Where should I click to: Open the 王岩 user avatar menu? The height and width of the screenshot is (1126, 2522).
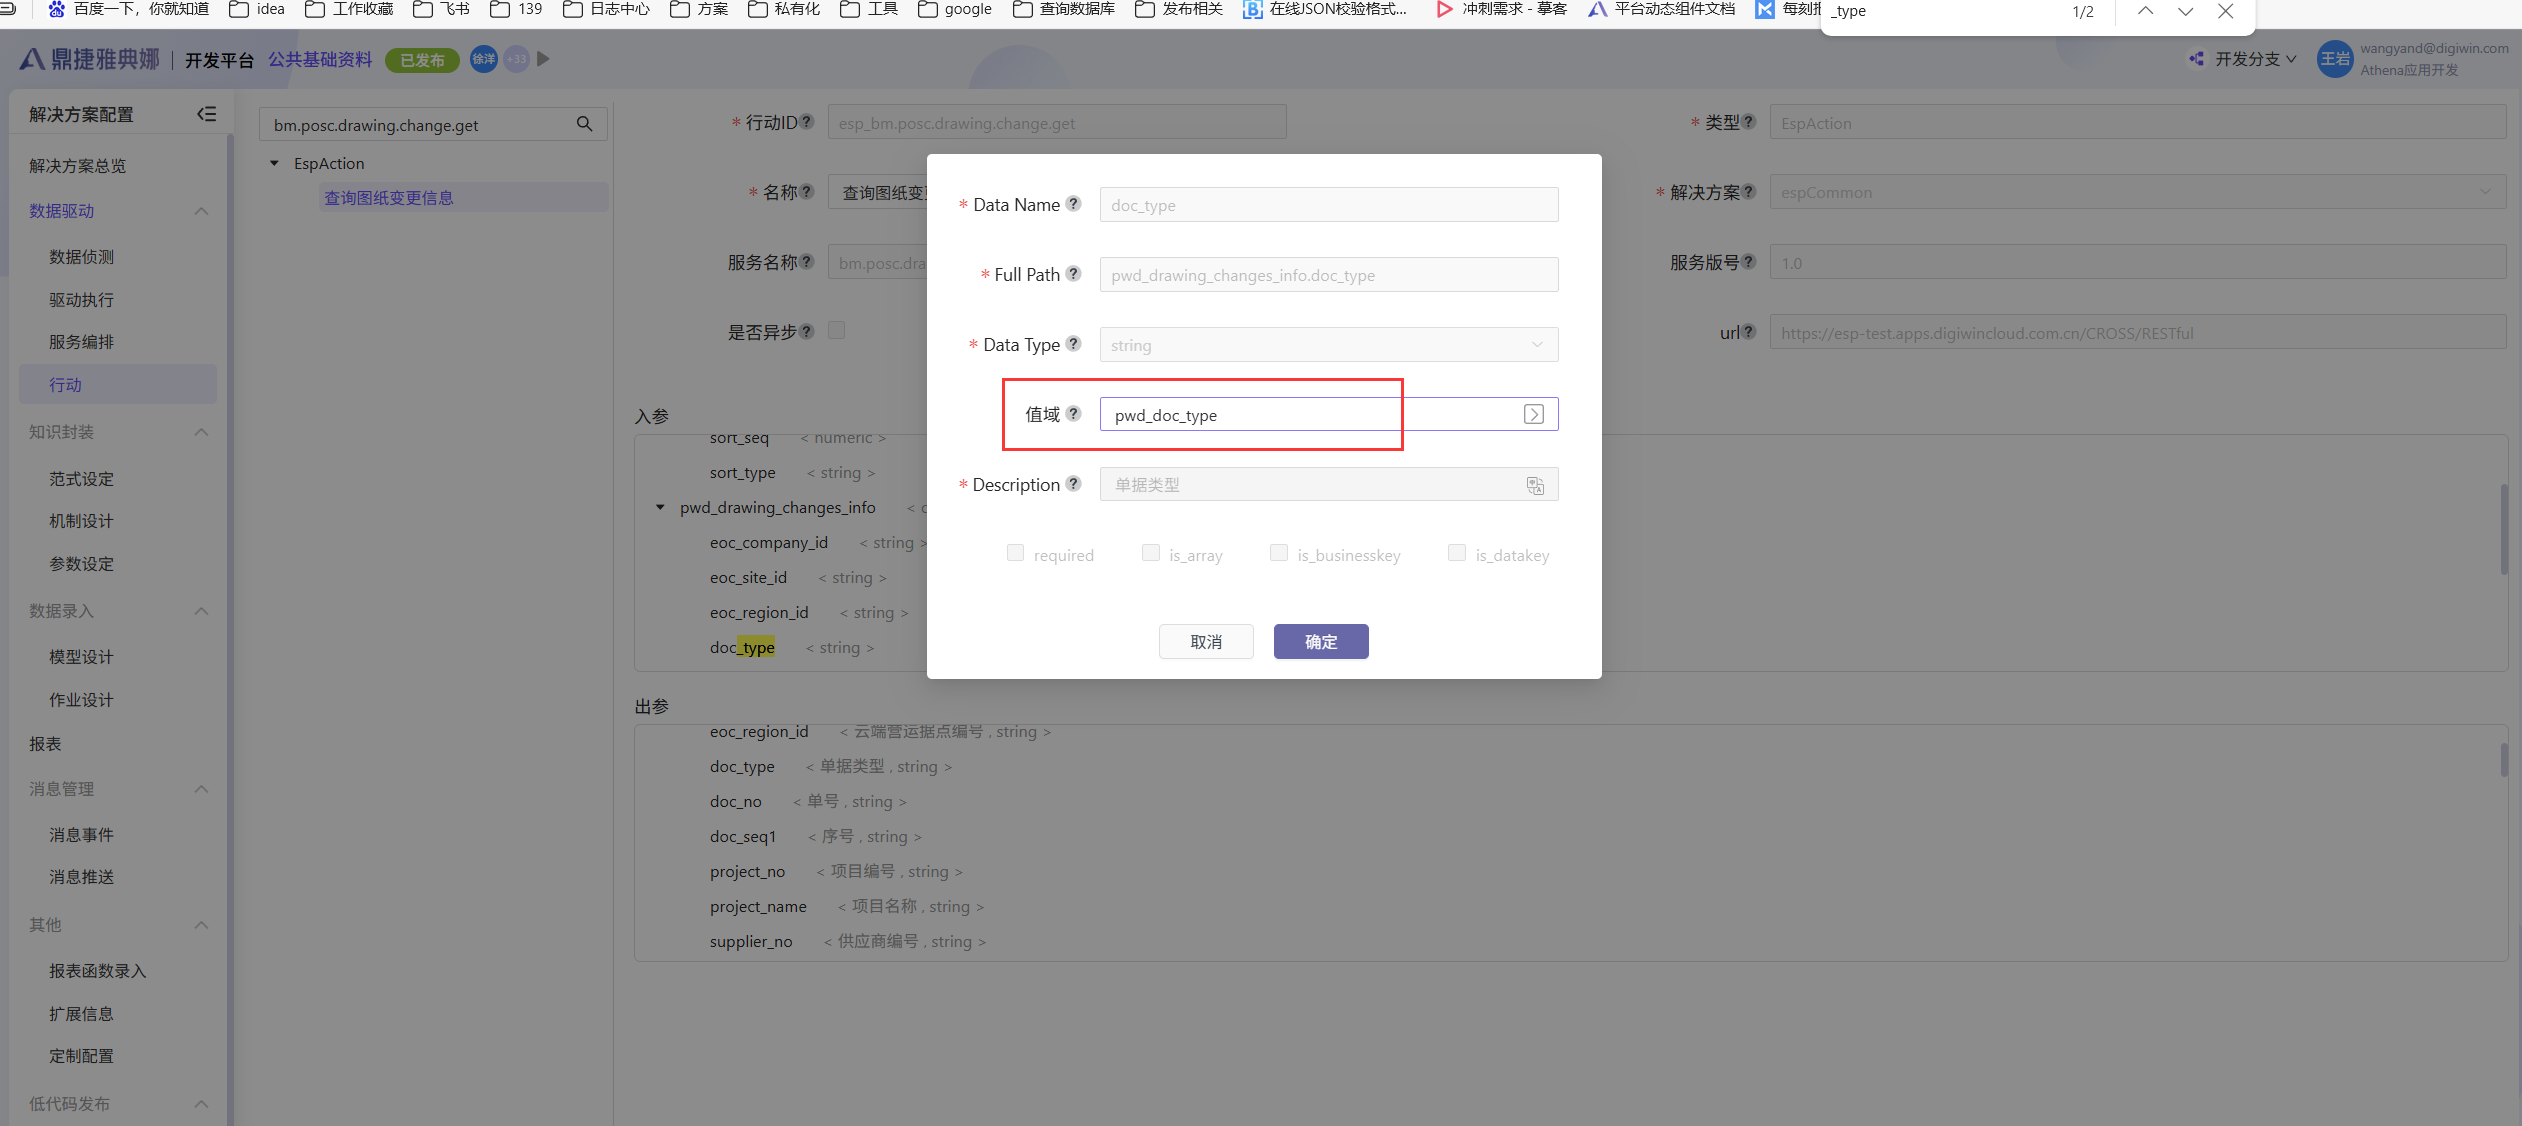[2335, 59]
